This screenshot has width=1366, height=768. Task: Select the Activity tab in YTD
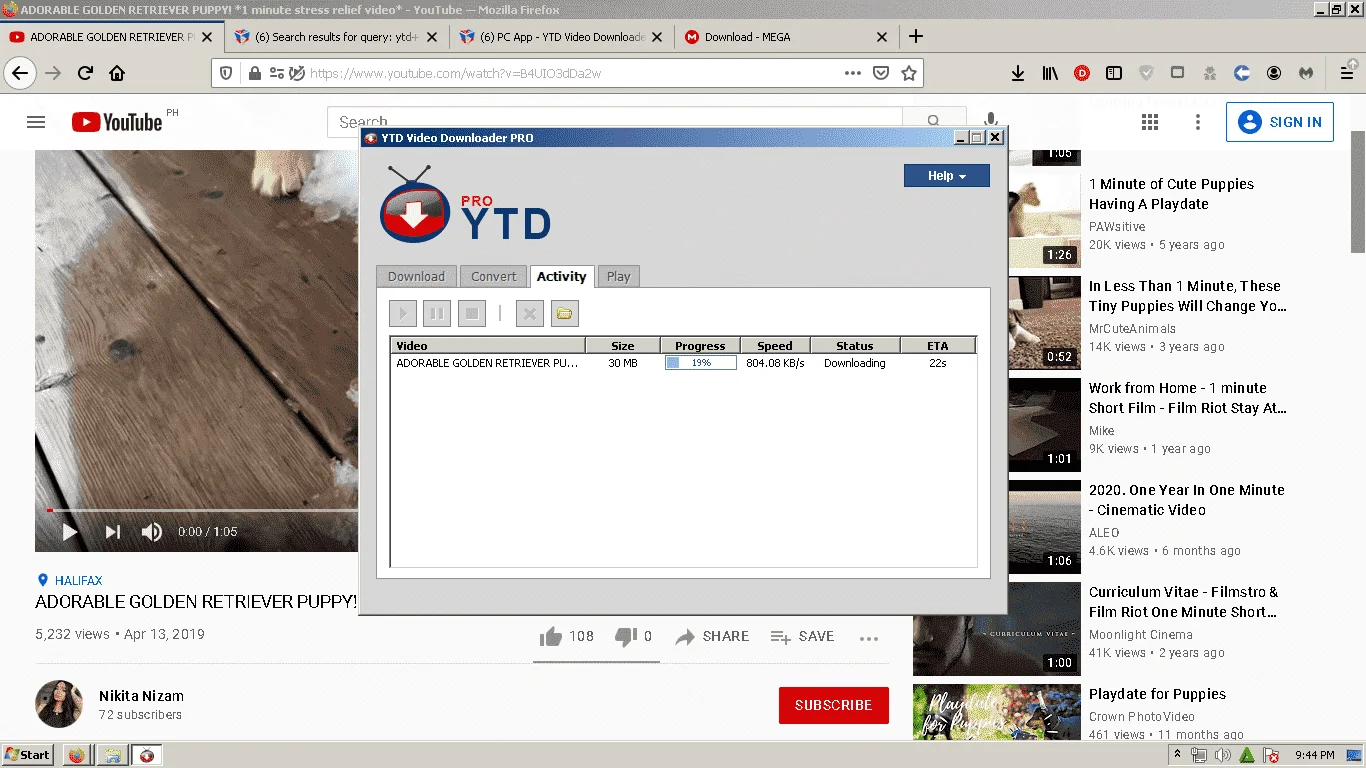click(x=561, y=277)
